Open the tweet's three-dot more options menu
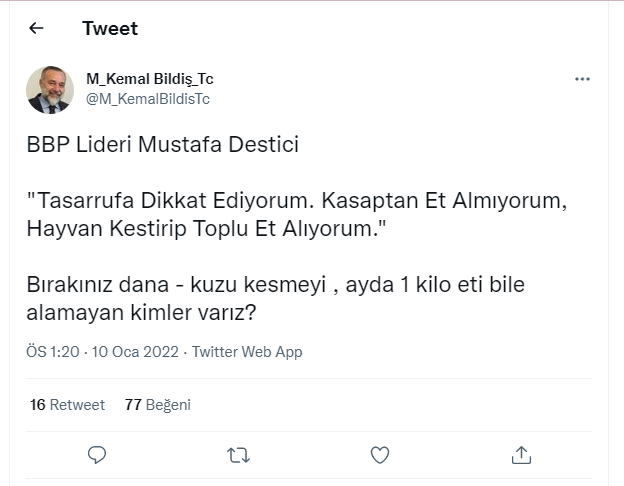624x486 pixels. [x=582, y=79]
